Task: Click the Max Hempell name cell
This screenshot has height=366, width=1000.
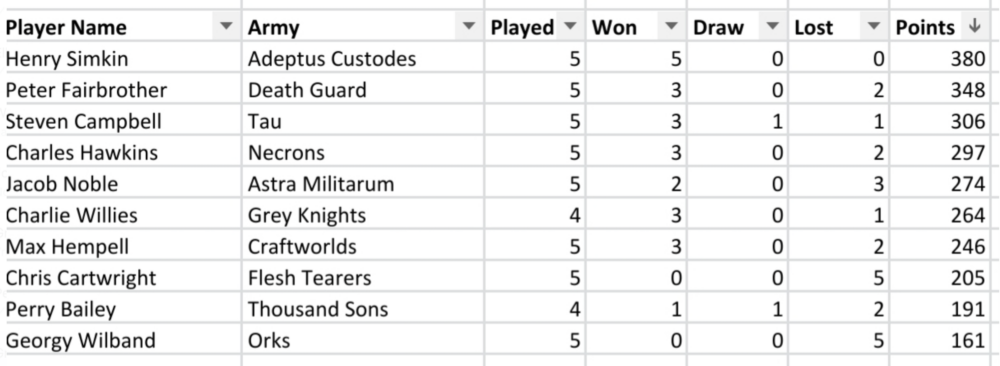Action: [x=122, y=246]
